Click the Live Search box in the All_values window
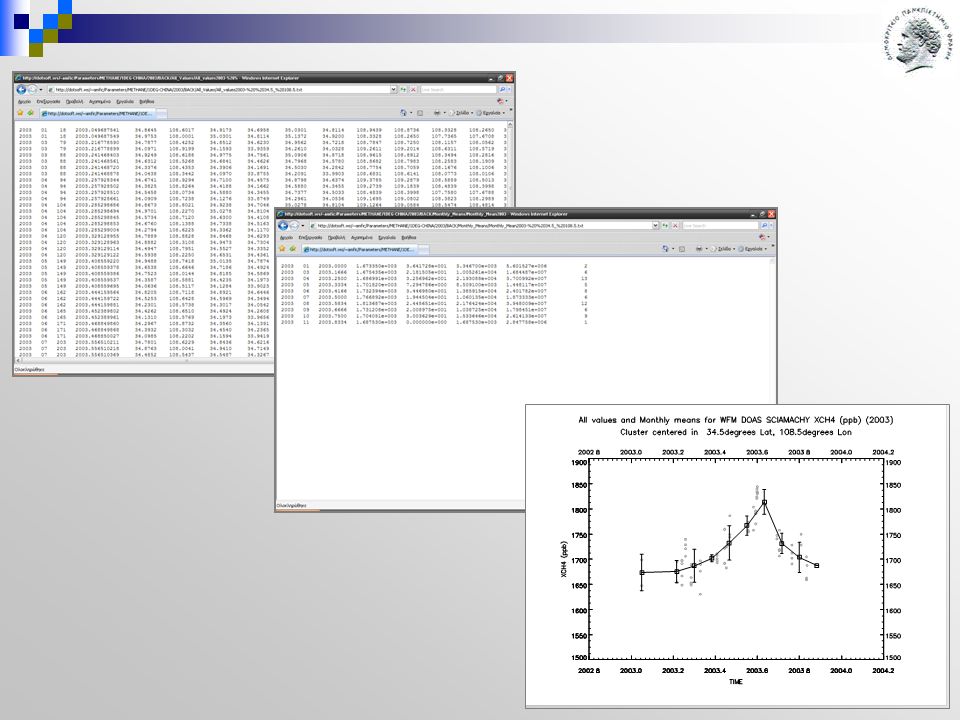The height and width of the screenshot is (720, 960). pos(458,89)
